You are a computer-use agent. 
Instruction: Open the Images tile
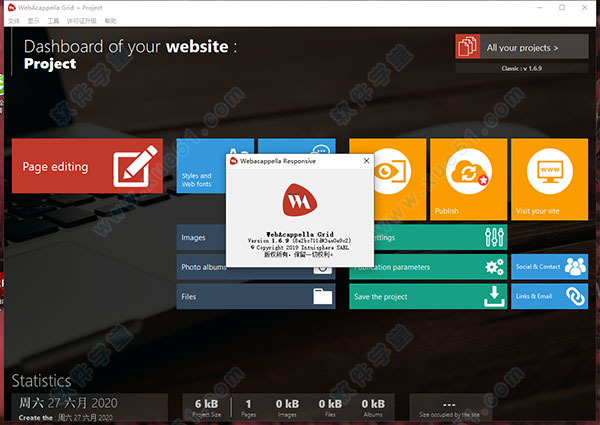(x=201, y=237)
